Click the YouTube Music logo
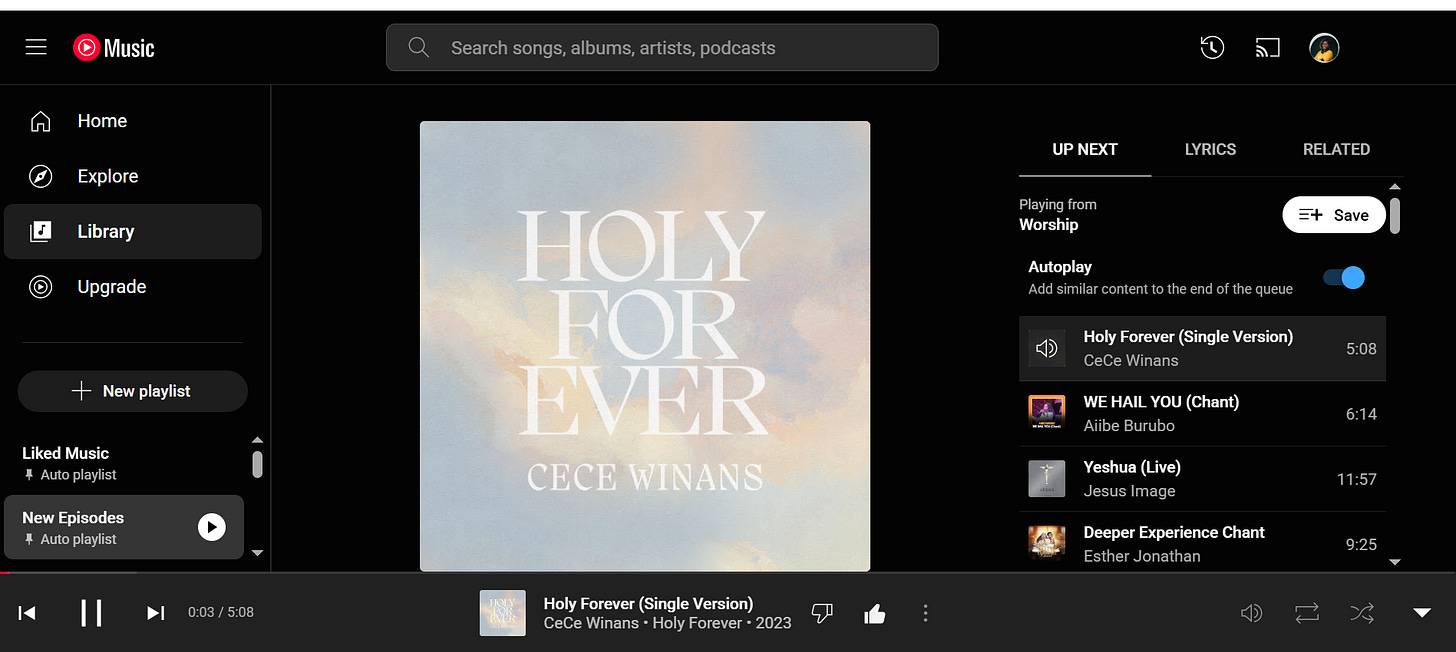1456x652 pixels. [x=114, y=47]
